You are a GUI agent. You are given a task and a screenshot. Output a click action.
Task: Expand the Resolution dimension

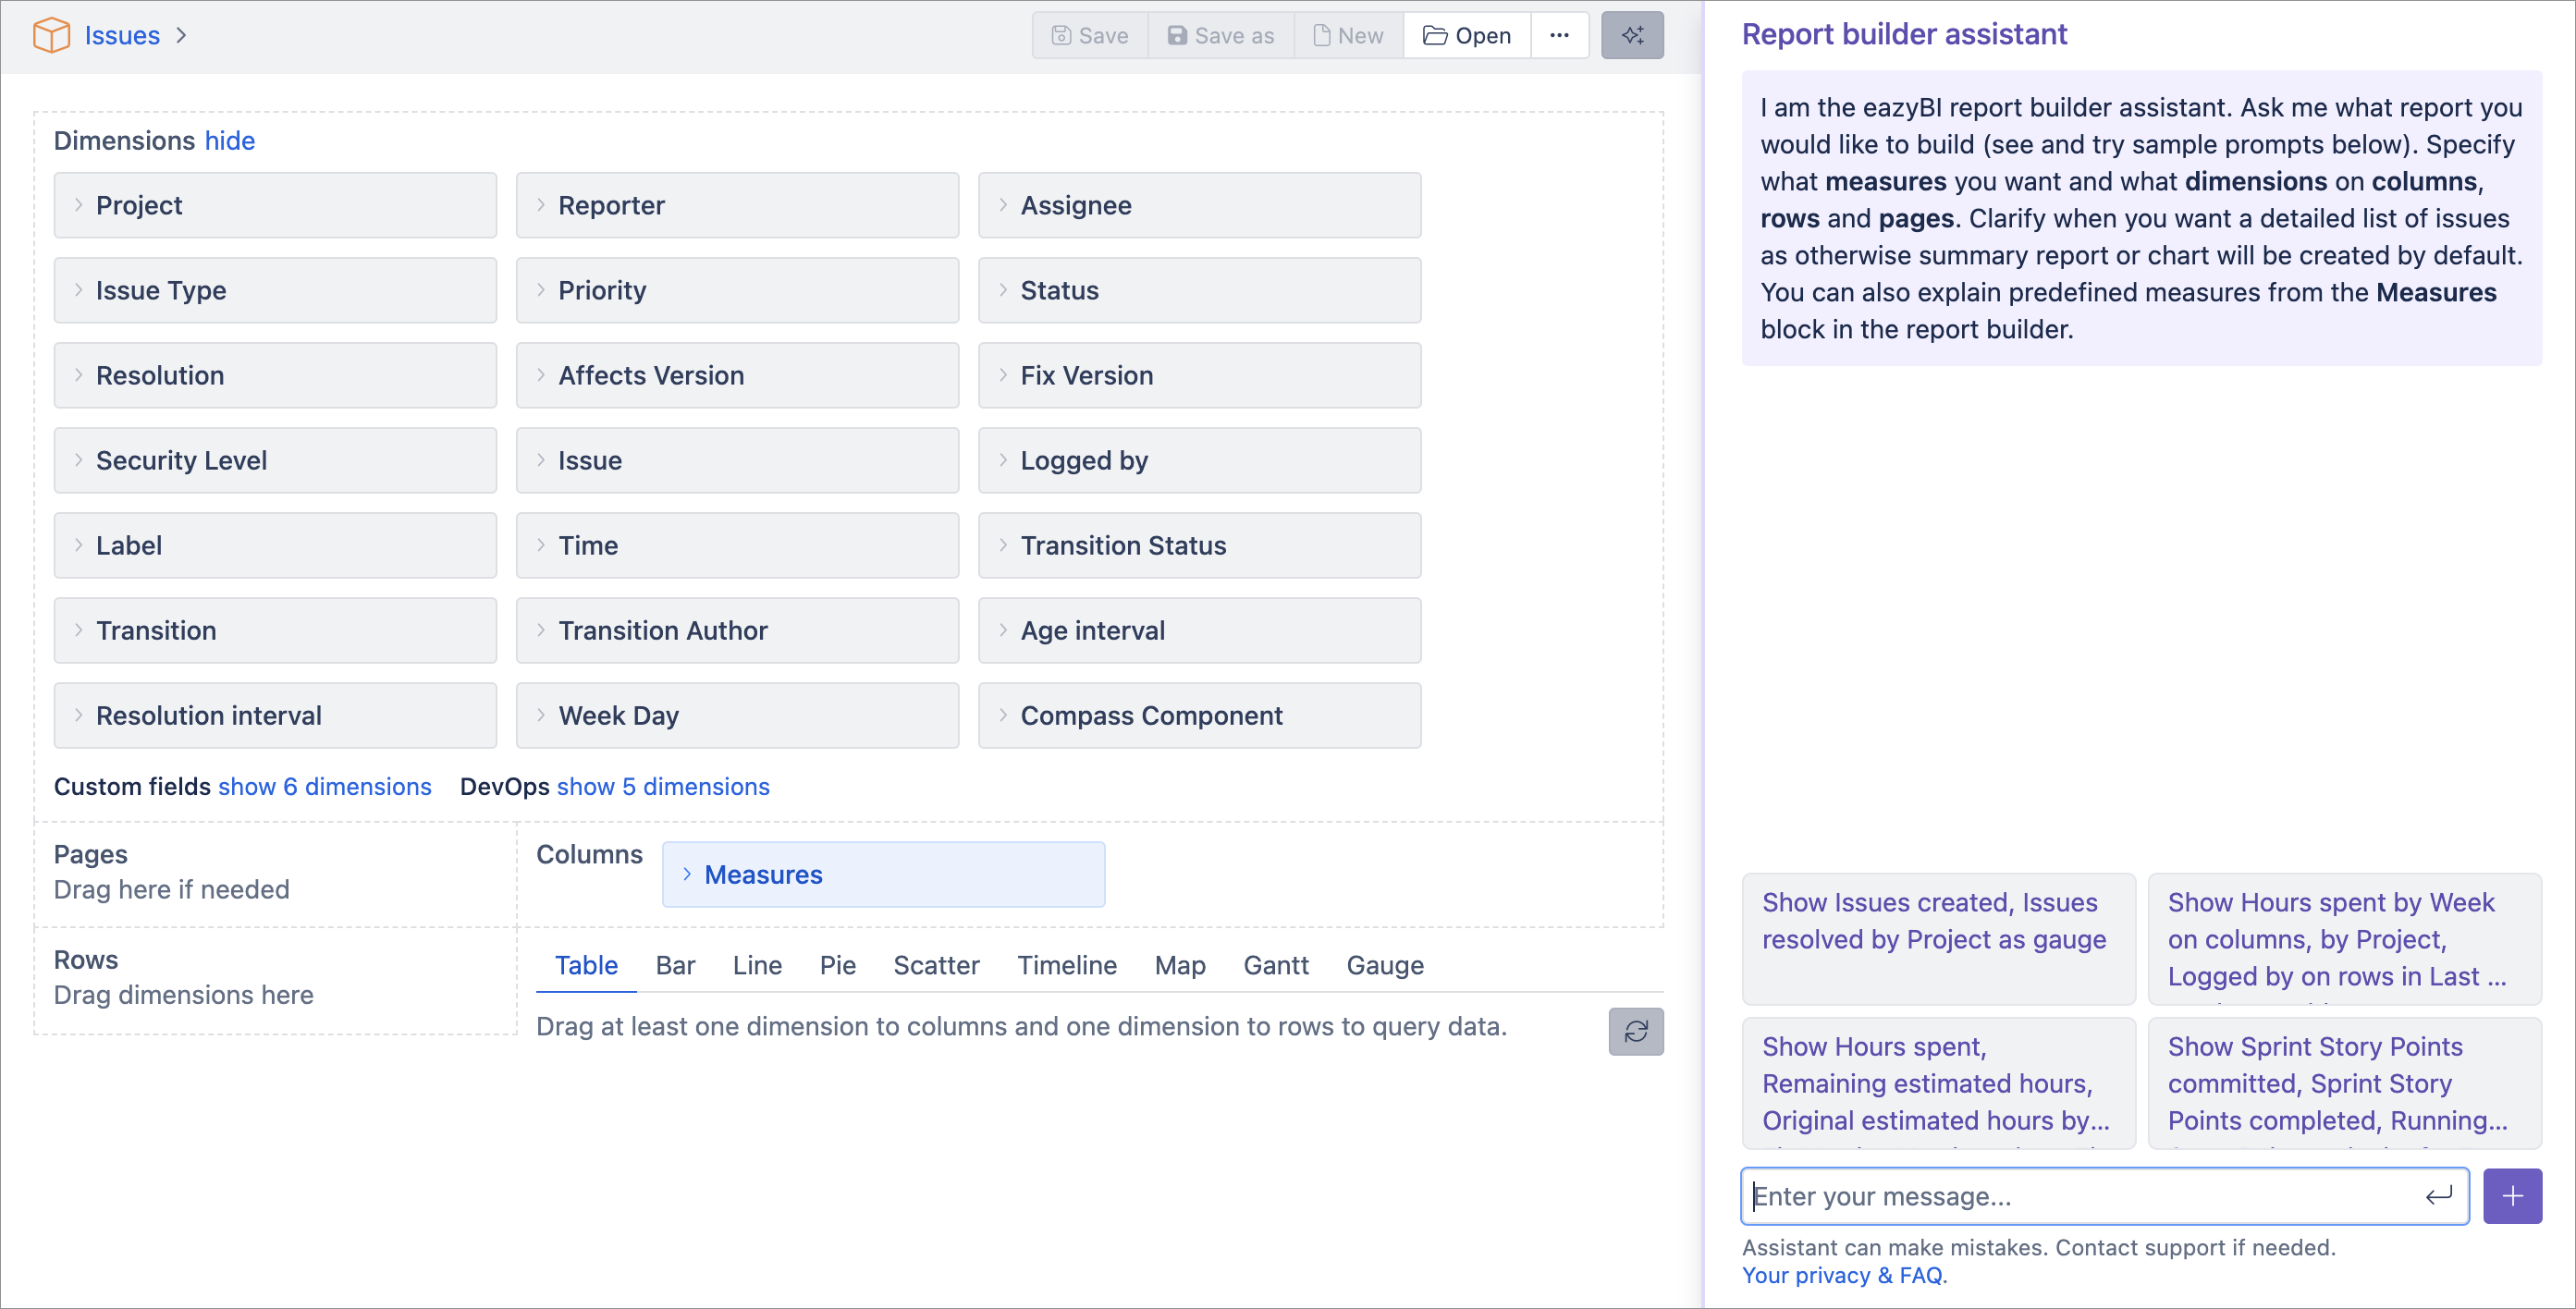275,375
